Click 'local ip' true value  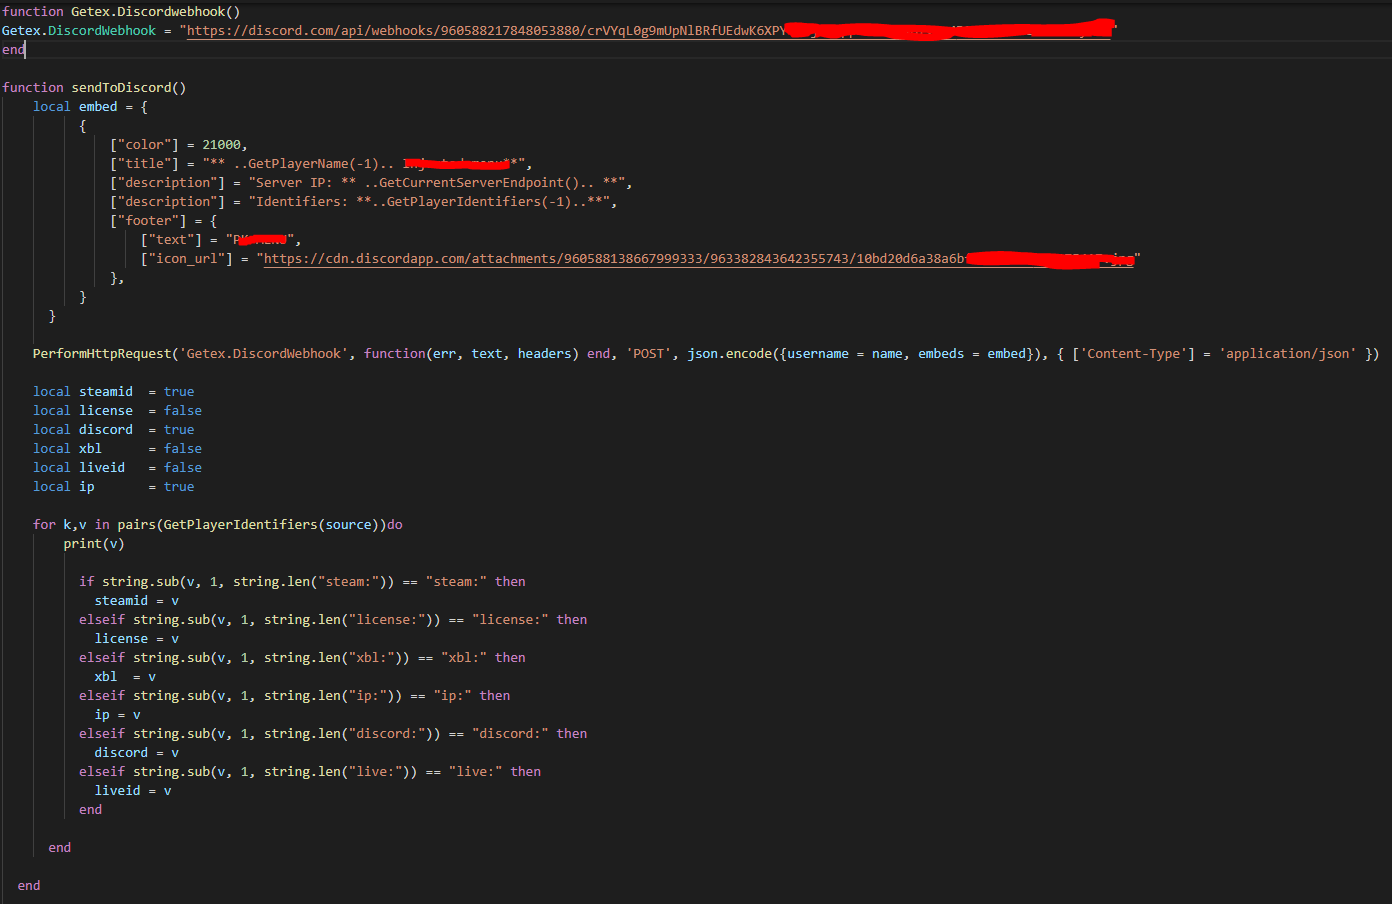[x=179, y=487]
